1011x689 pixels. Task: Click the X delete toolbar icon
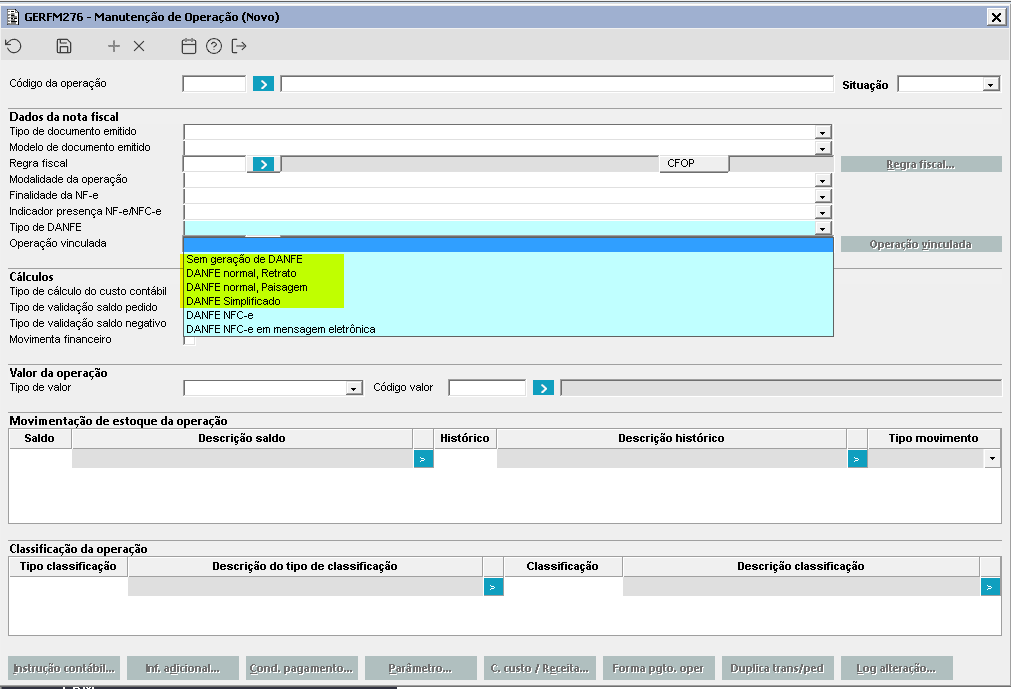(139, 46)
